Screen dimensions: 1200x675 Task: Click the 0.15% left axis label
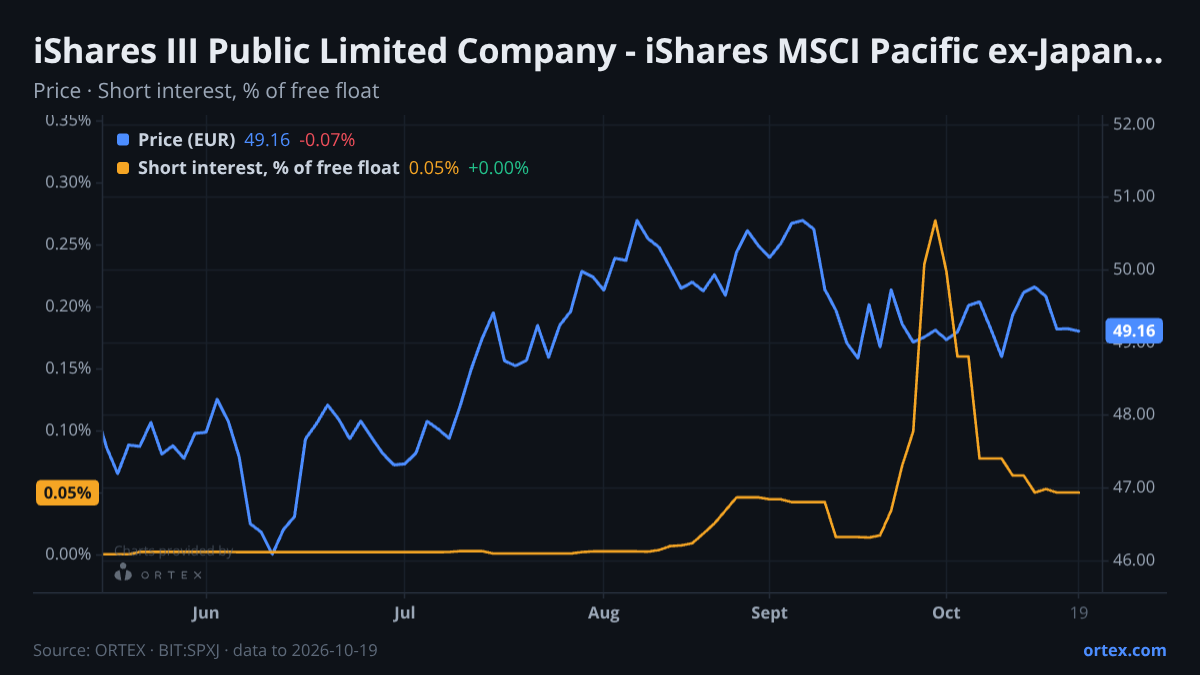67,368
